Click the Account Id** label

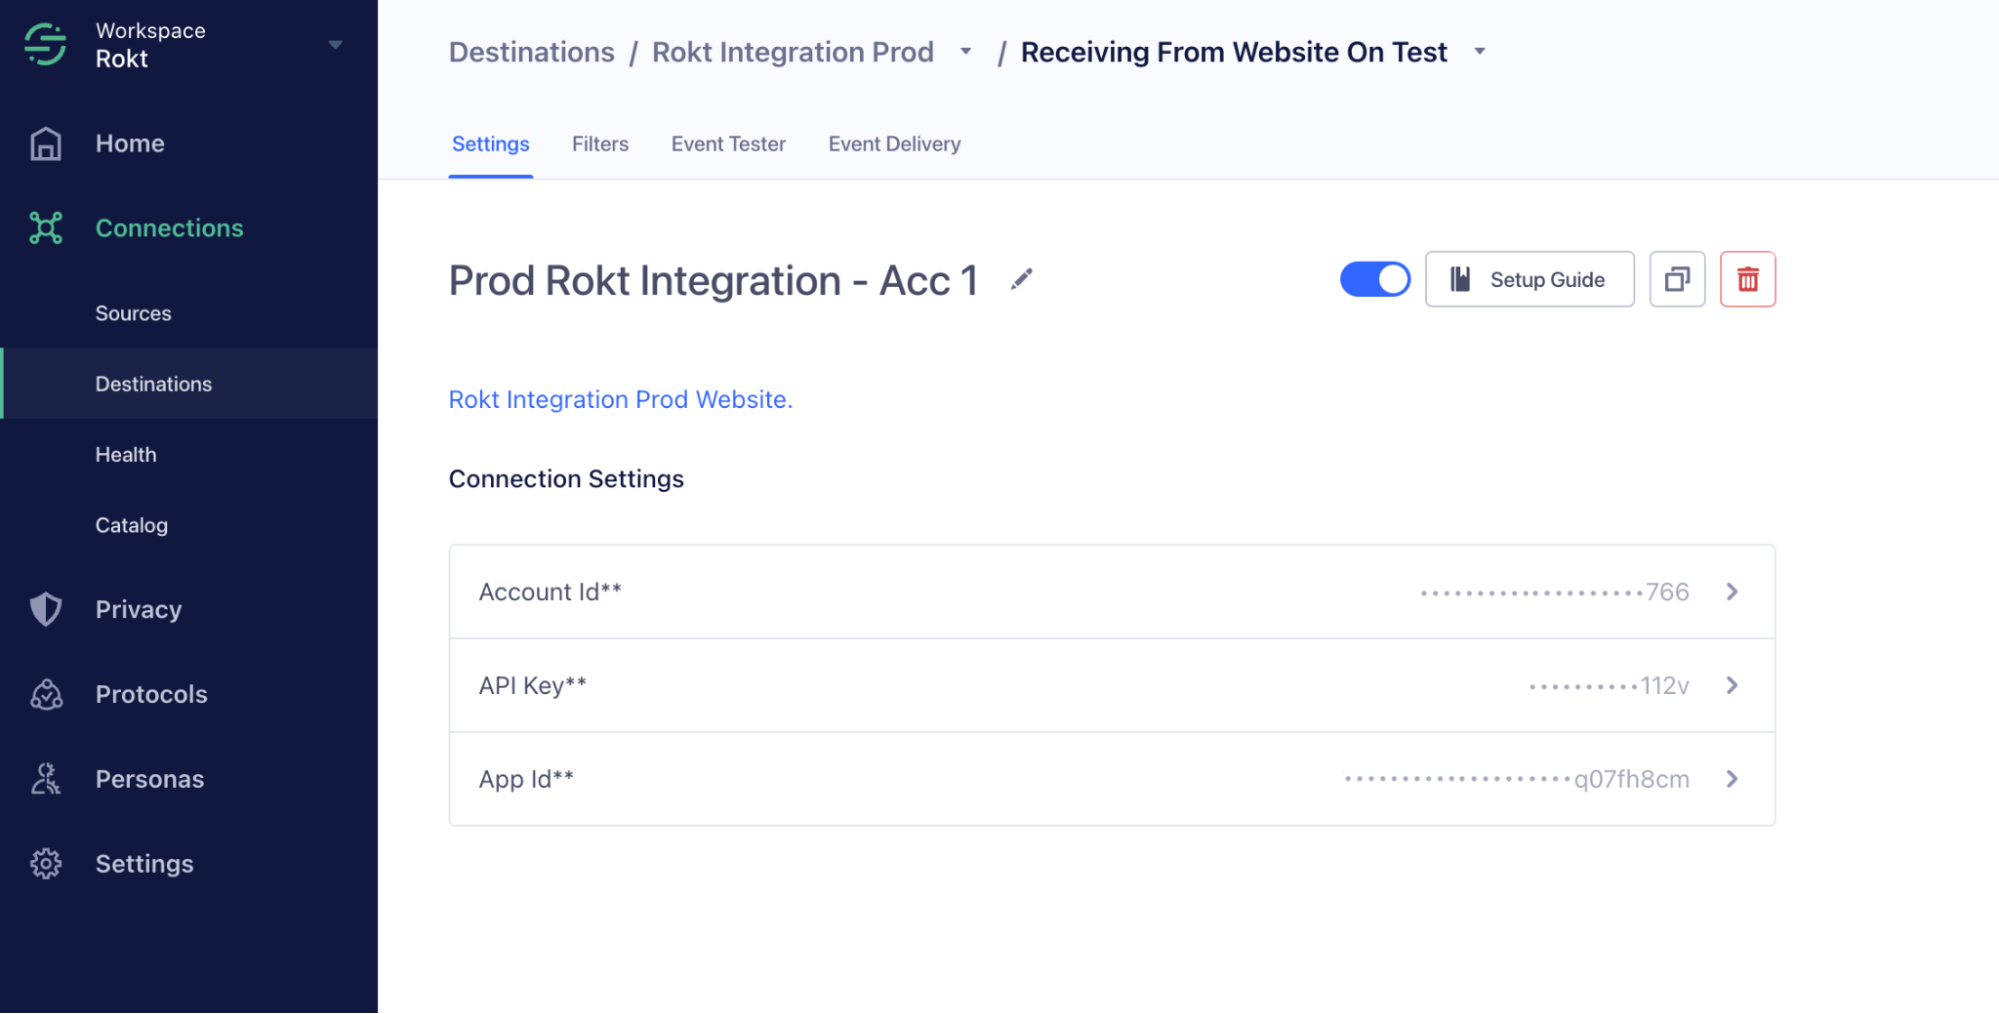550,592
